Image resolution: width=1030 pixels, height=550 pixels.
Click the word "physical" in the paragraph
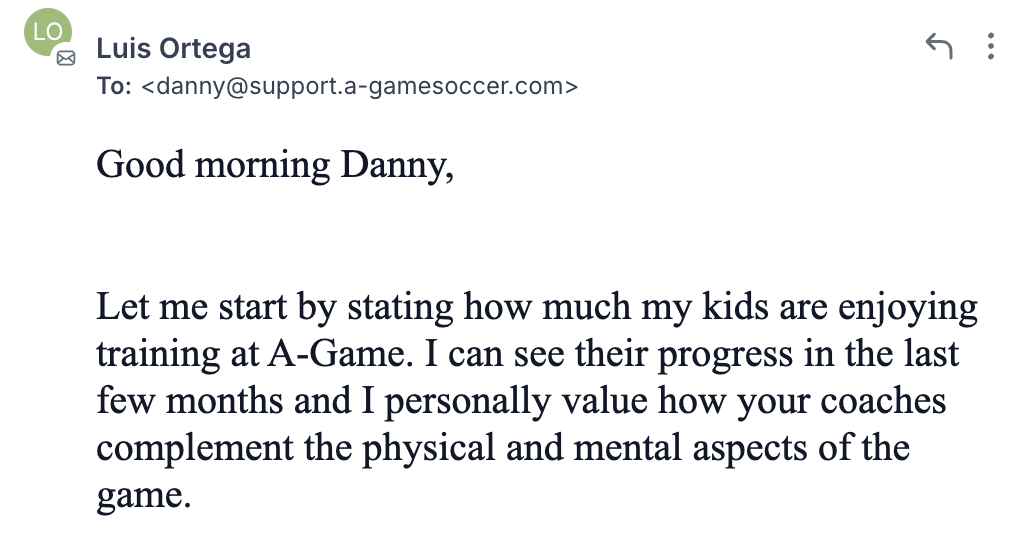428,450
